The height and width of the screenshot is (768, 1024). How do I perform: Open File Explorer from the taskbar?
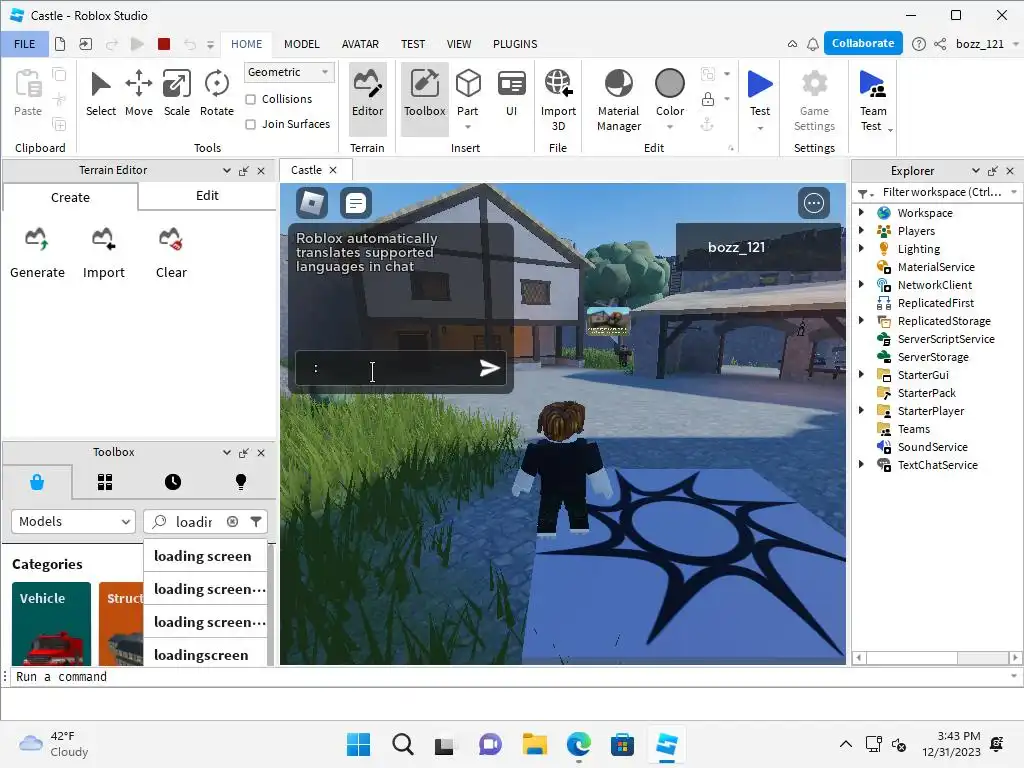pyautogui.click(x=534, y=744)
